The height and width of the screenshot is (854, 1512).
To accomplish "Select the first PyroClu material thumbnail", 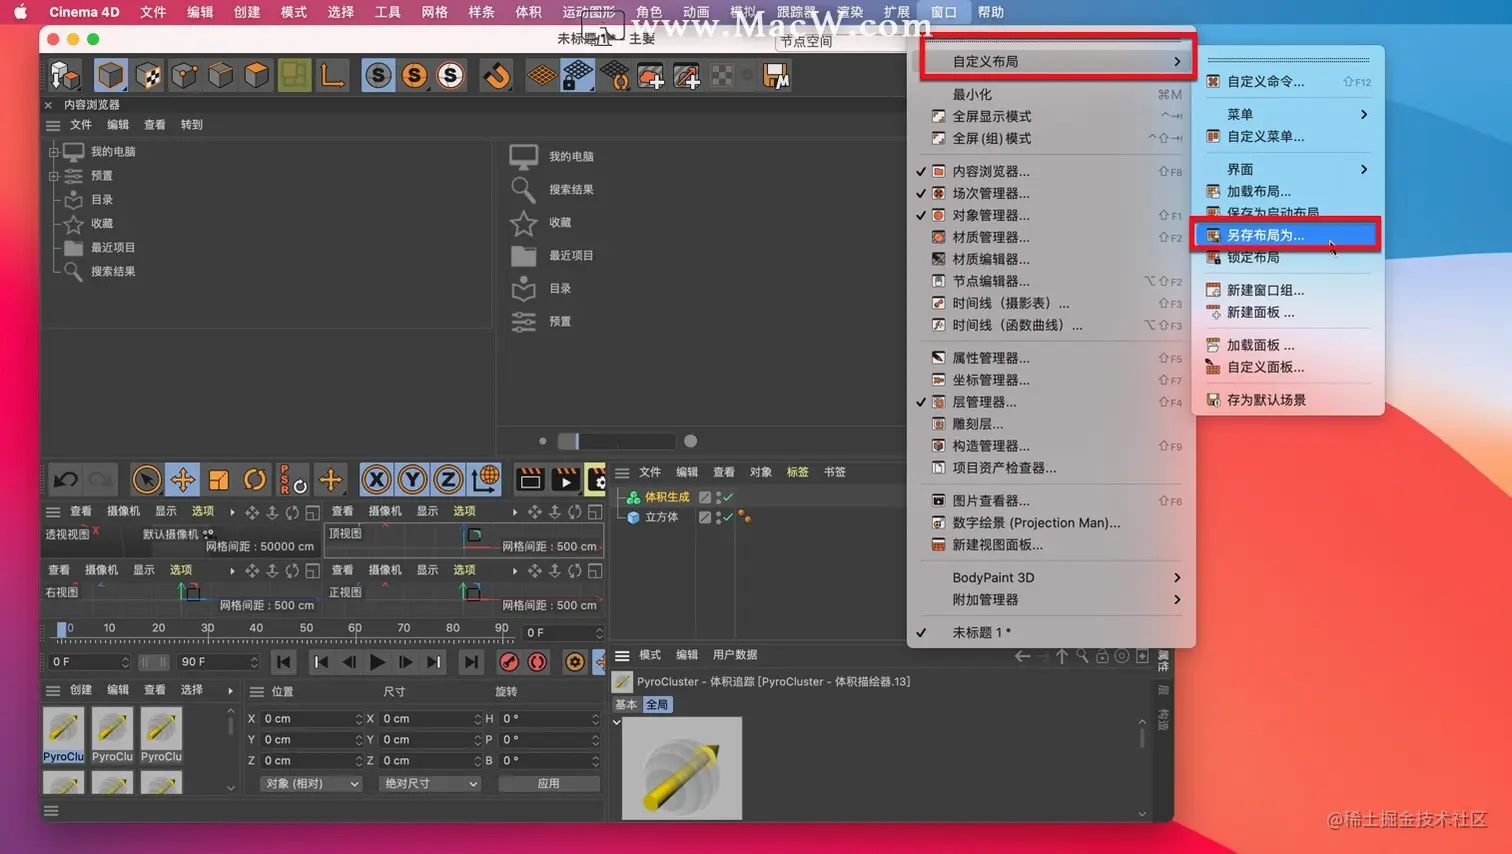I will pyautogui.click(x=63, y=734).
